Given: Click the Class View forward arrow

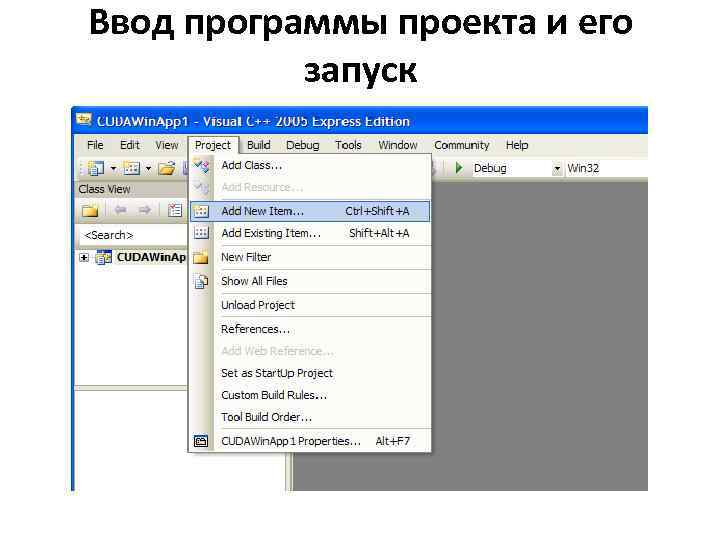Looking at the screenshot, I should [145, 210].
